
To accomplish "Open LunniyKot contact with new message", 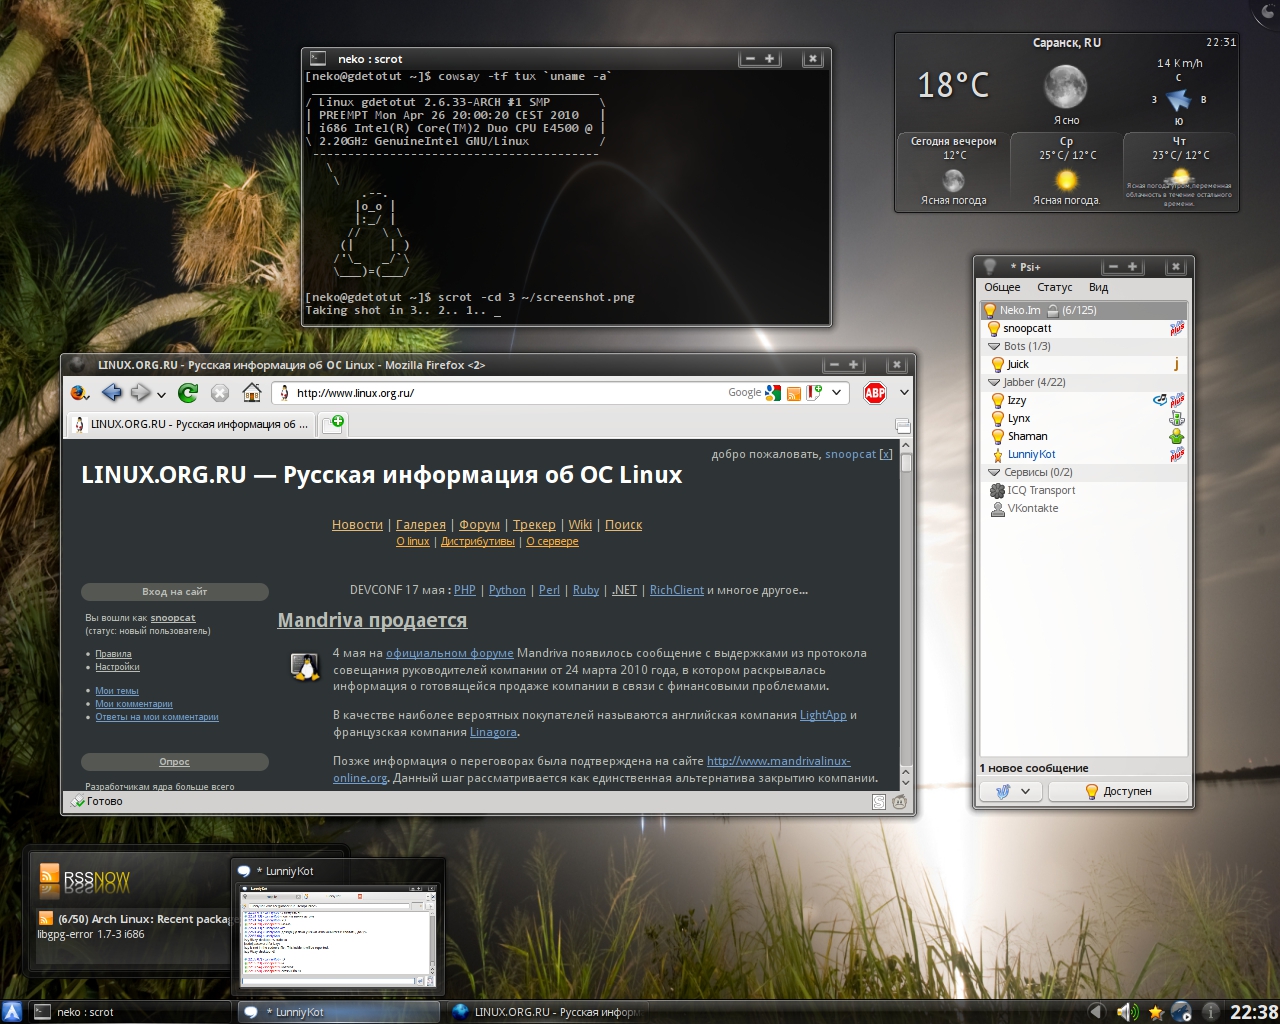I will (x=1084, y=454).
